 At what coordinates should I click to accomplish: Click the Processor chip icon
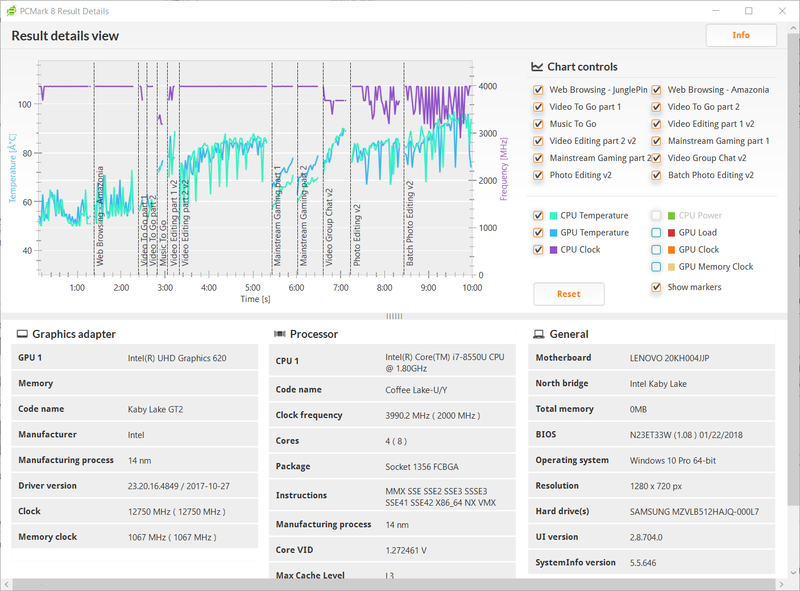[280, 334]
